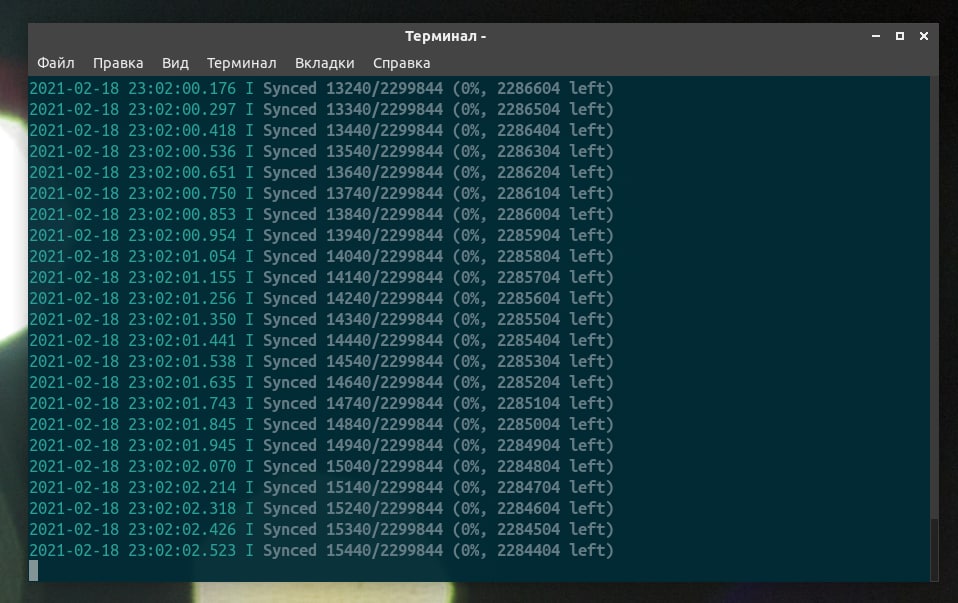Click log line with timestamp 23:02:01.350
Image resolution: width=958 pixels, height=603 pixels.
(x=321, y=320)
